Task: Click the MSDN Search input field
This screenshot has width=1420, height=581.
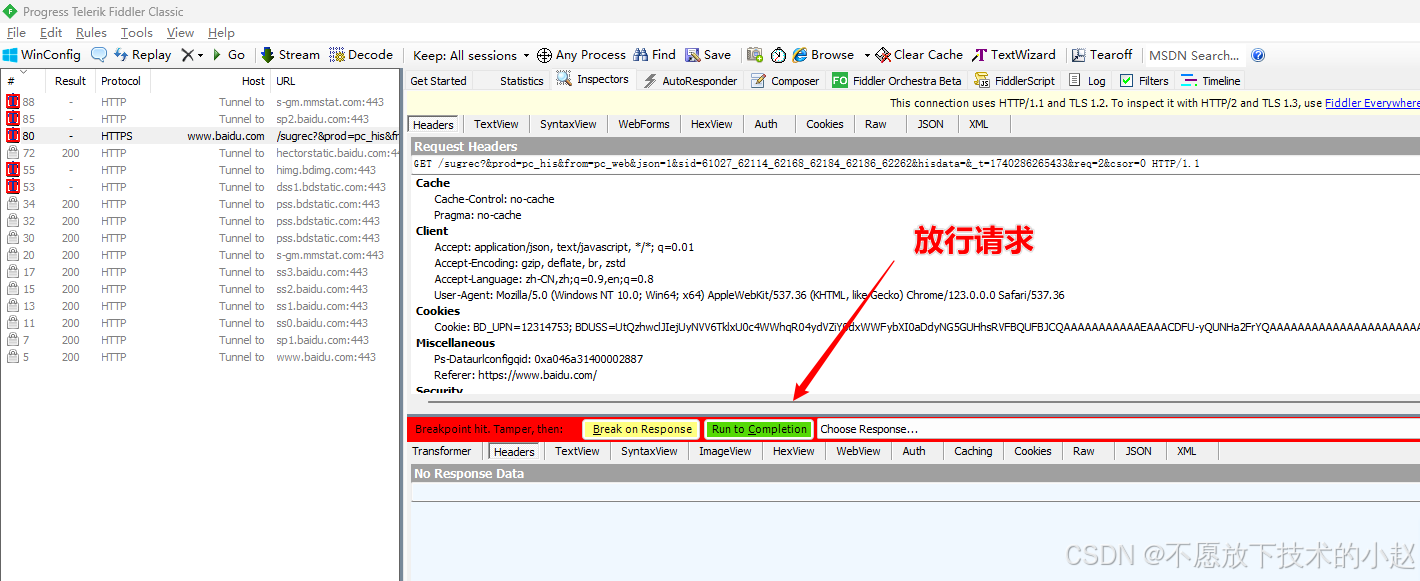Action: click(1194, 55)
